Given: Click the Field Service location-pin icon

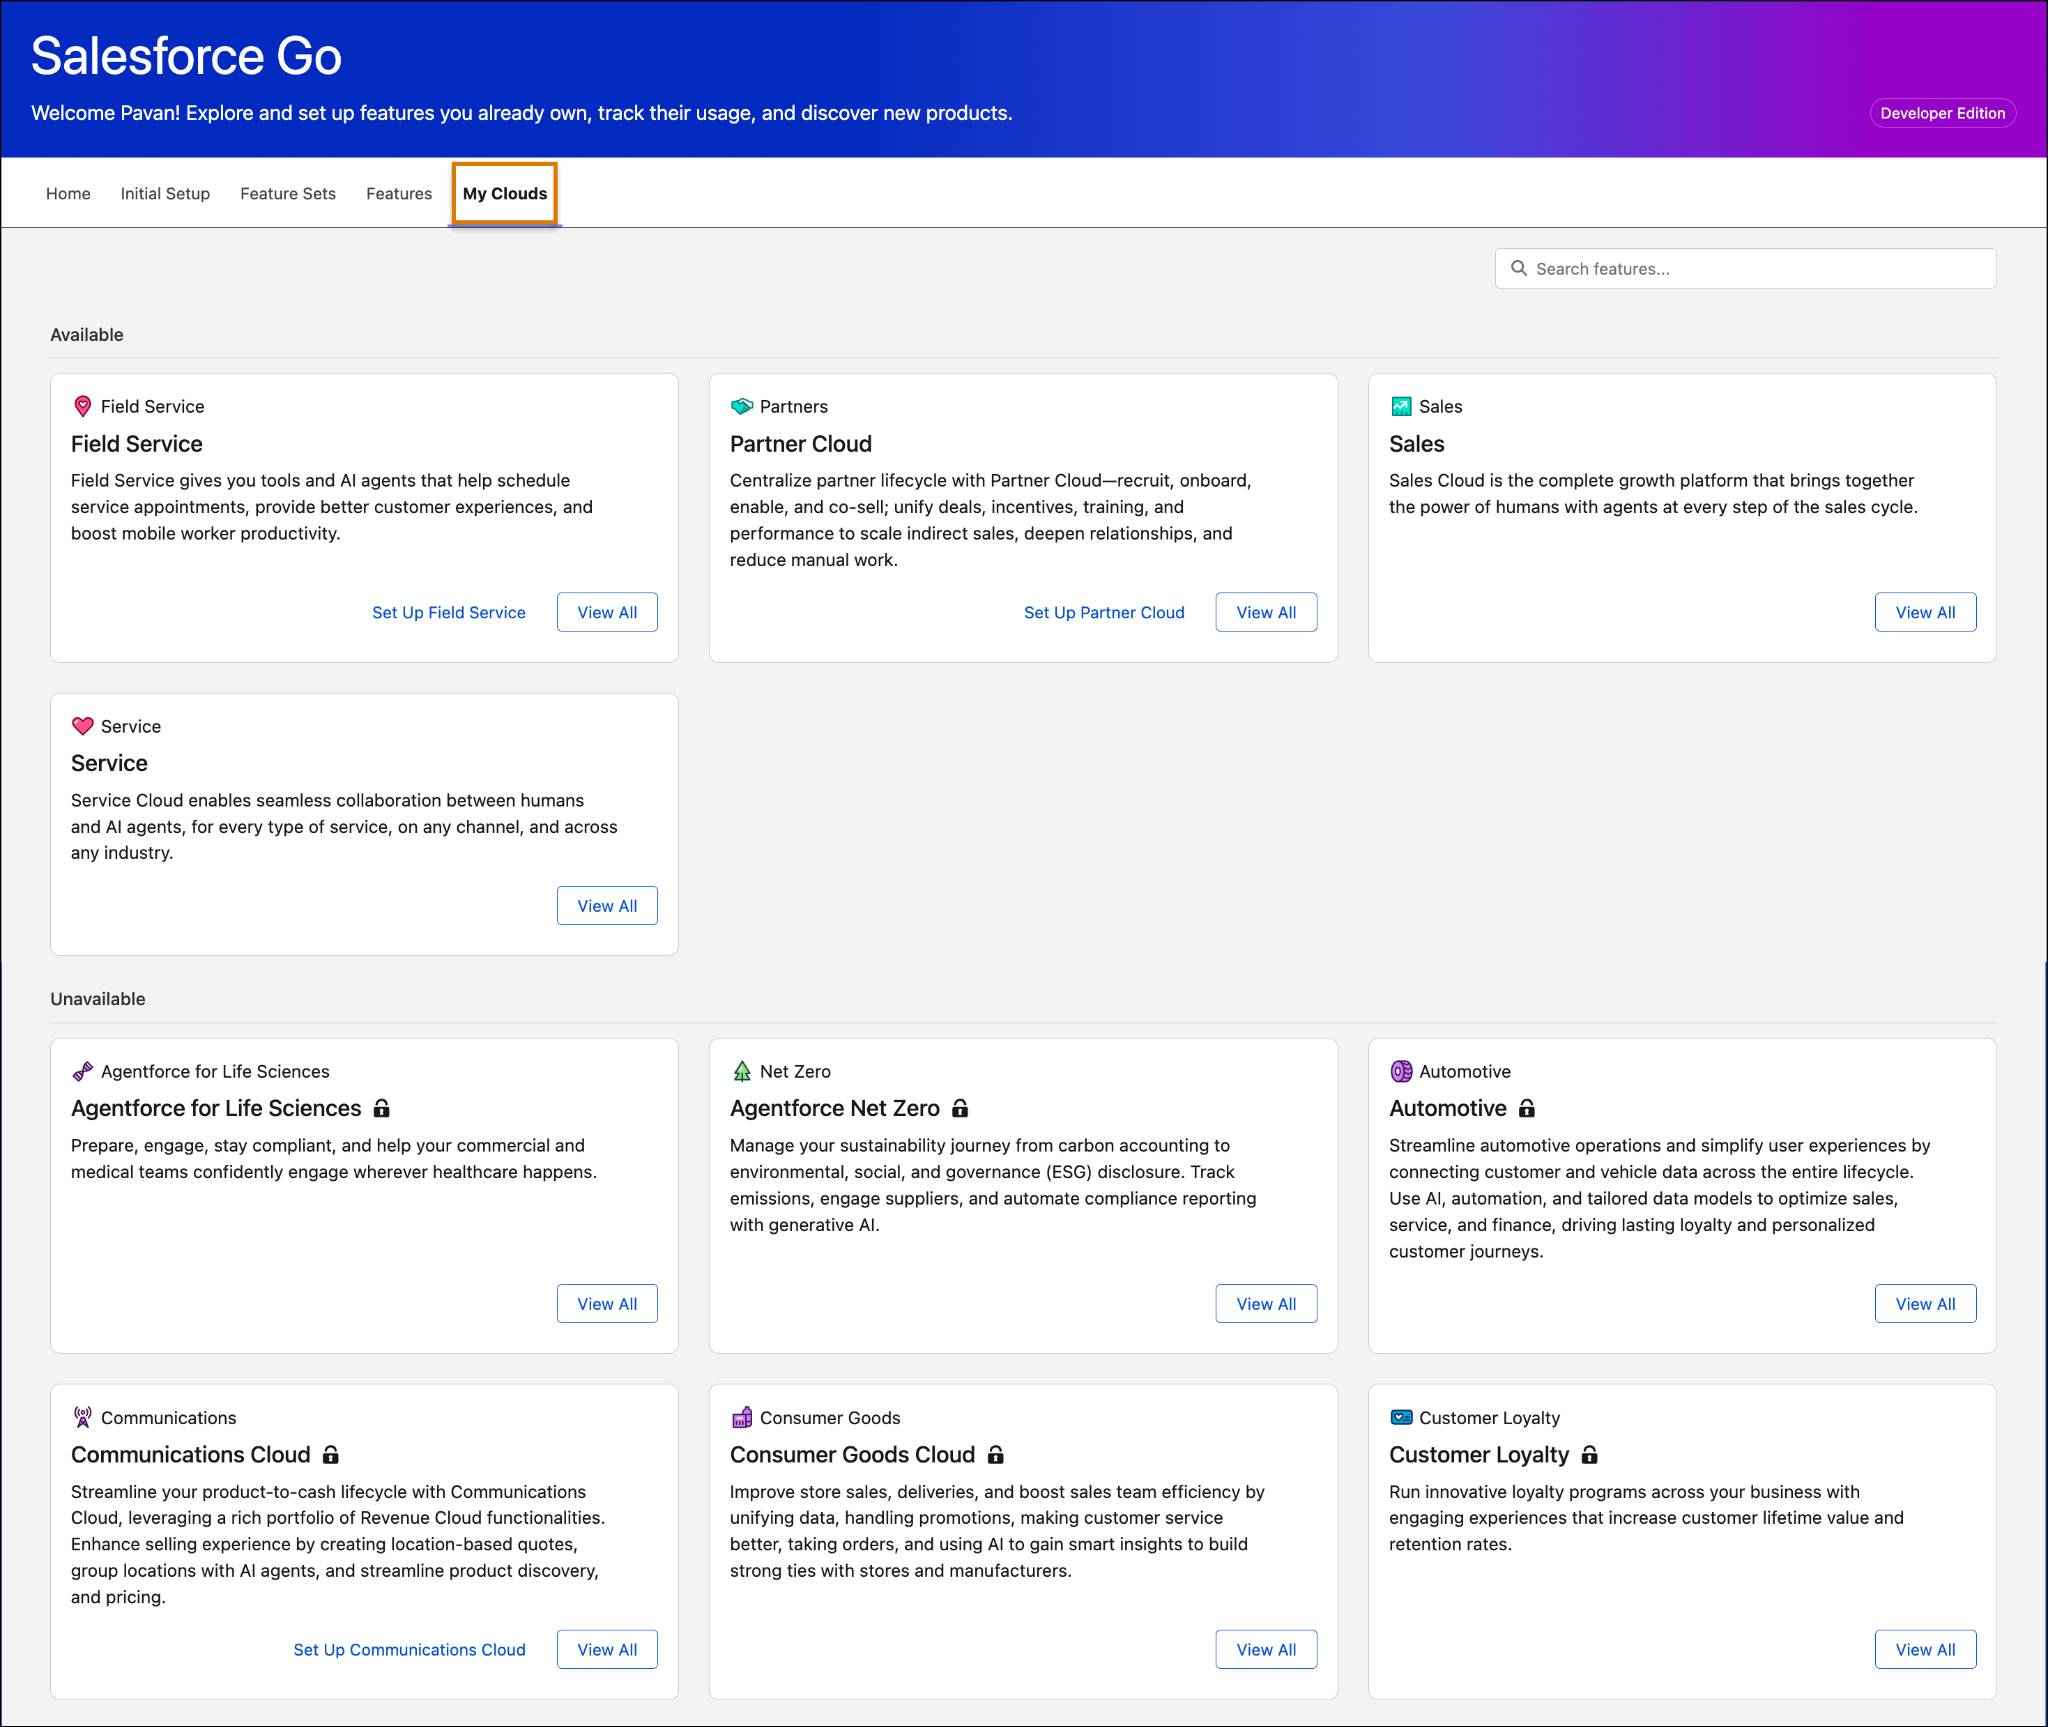Looking at the screenshot, I should click(x=83, y=406).
